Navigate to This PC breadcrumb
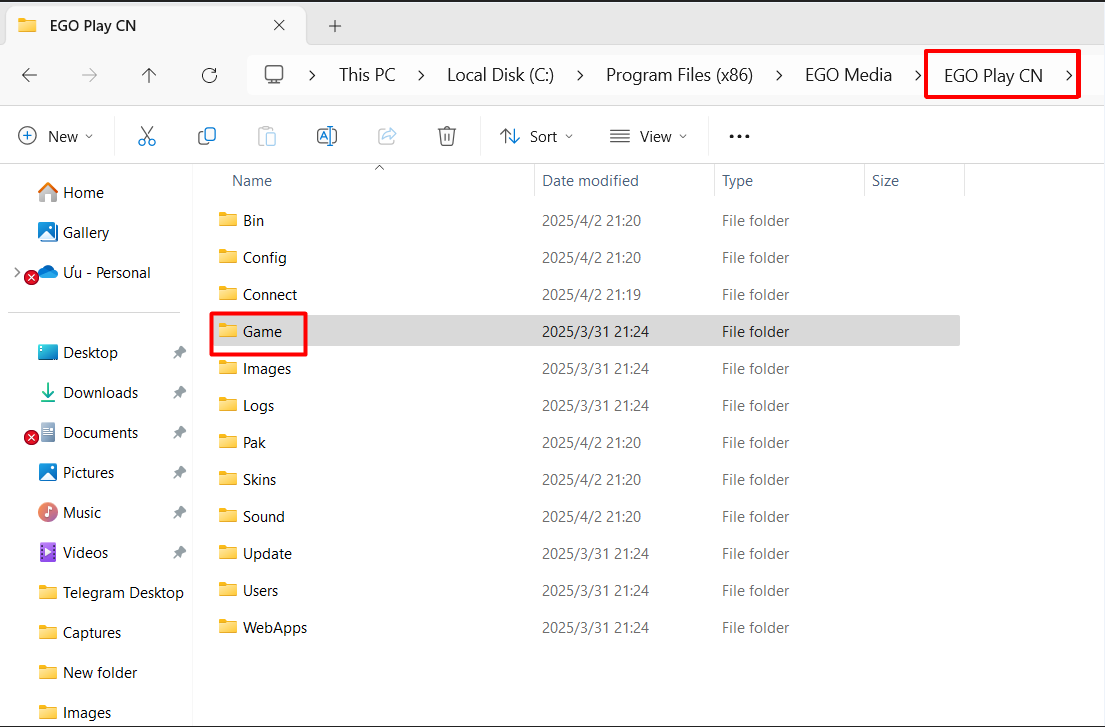Screen dimensions: 1105x727 [x=367, y=75]
